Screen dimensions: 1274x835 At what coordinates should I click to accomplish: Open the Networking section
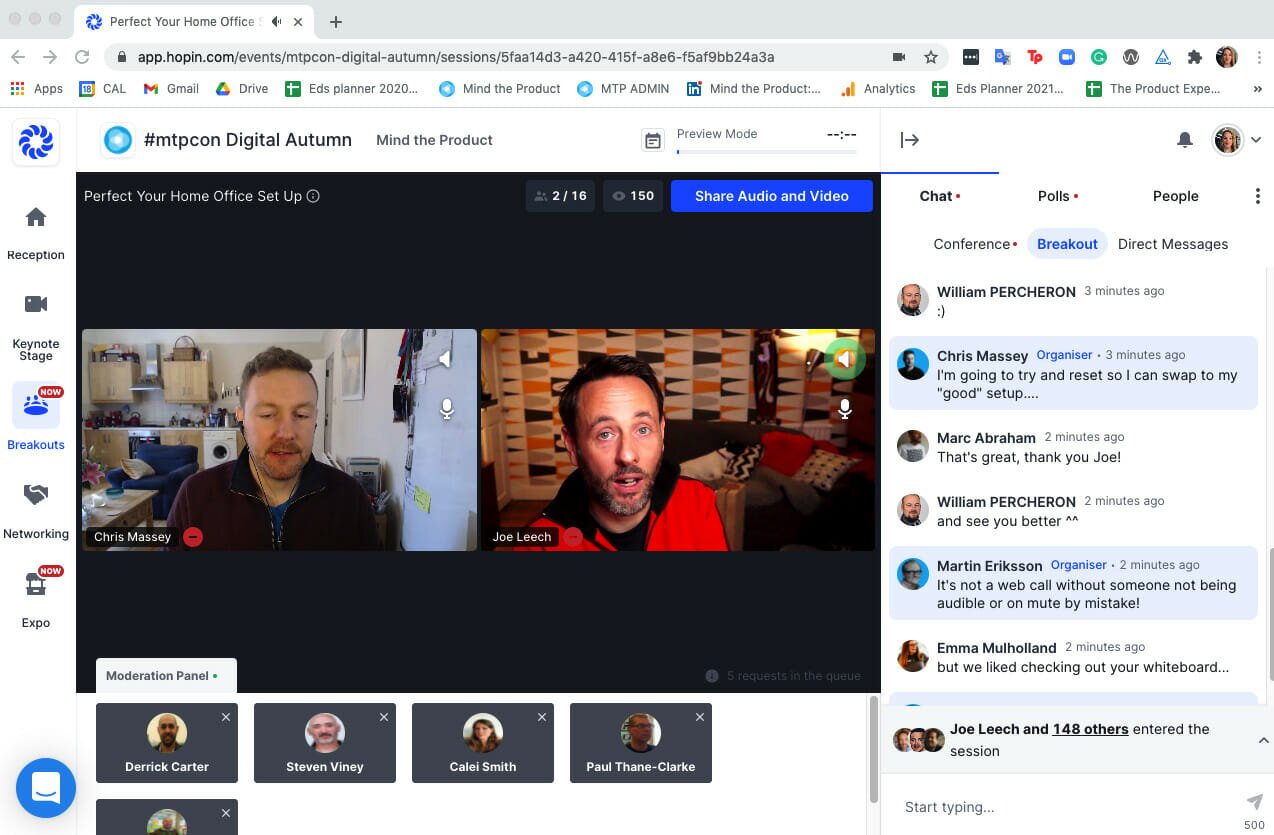(36, 508)
